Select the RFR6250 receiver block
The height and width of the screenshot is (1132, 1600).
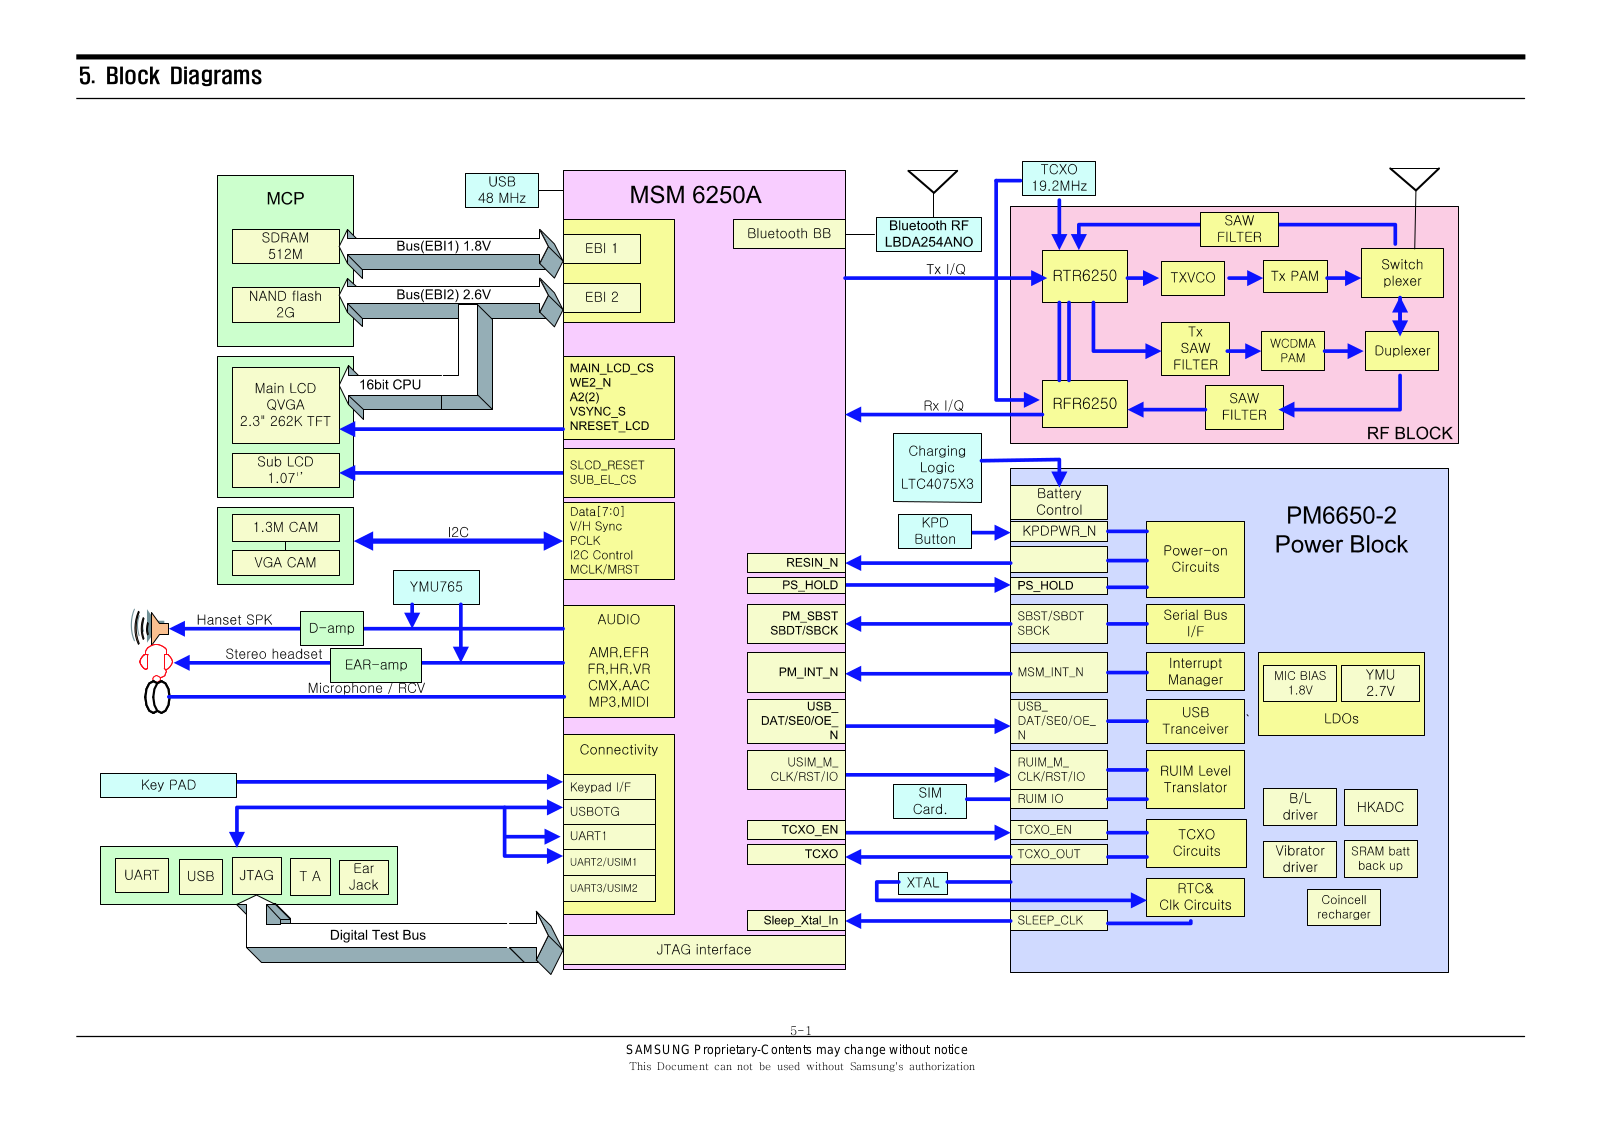point(1085,404)
